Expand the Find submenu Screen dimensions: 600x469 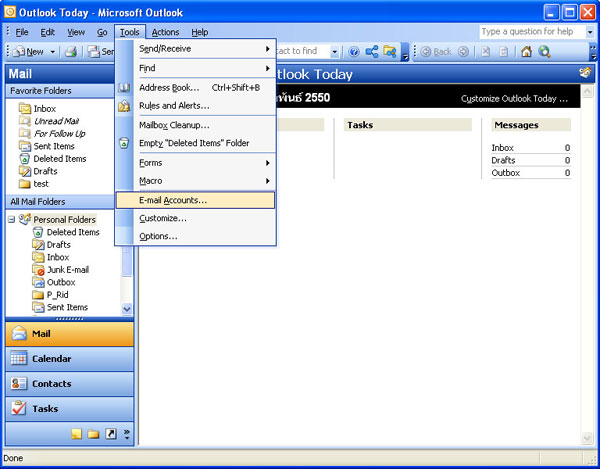point(268,68)
